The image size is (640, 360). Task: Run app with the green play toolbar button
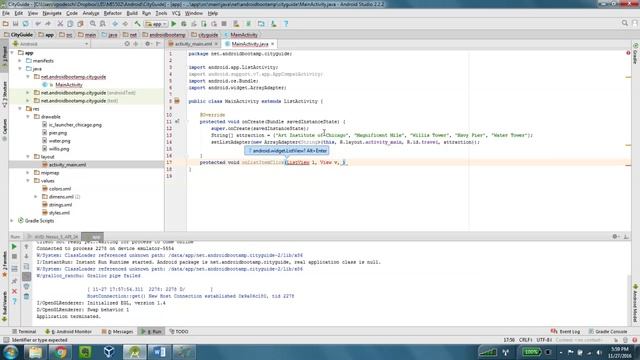(173, 24)
